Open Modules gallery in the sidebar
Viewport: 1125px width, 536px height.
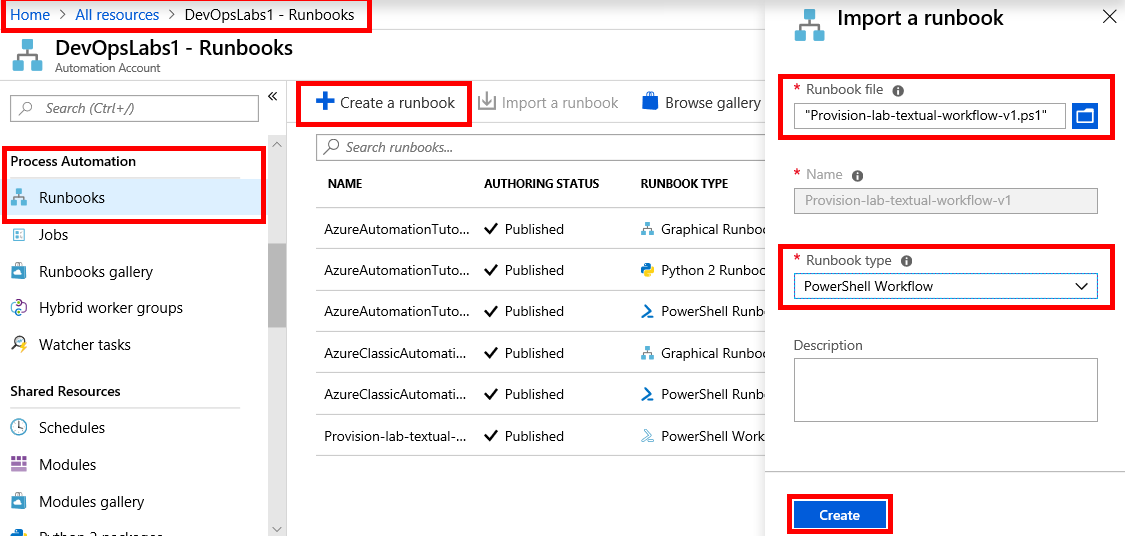[91, 502]
